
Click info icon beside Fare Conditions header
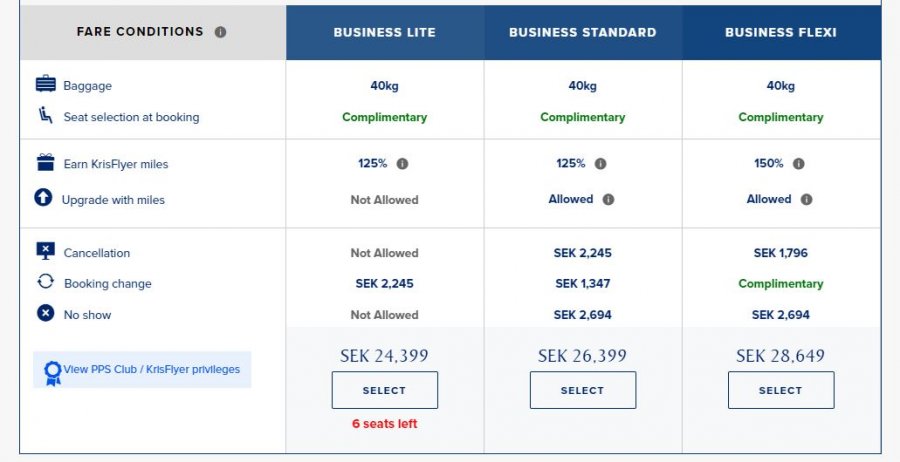tap(220, 32)
